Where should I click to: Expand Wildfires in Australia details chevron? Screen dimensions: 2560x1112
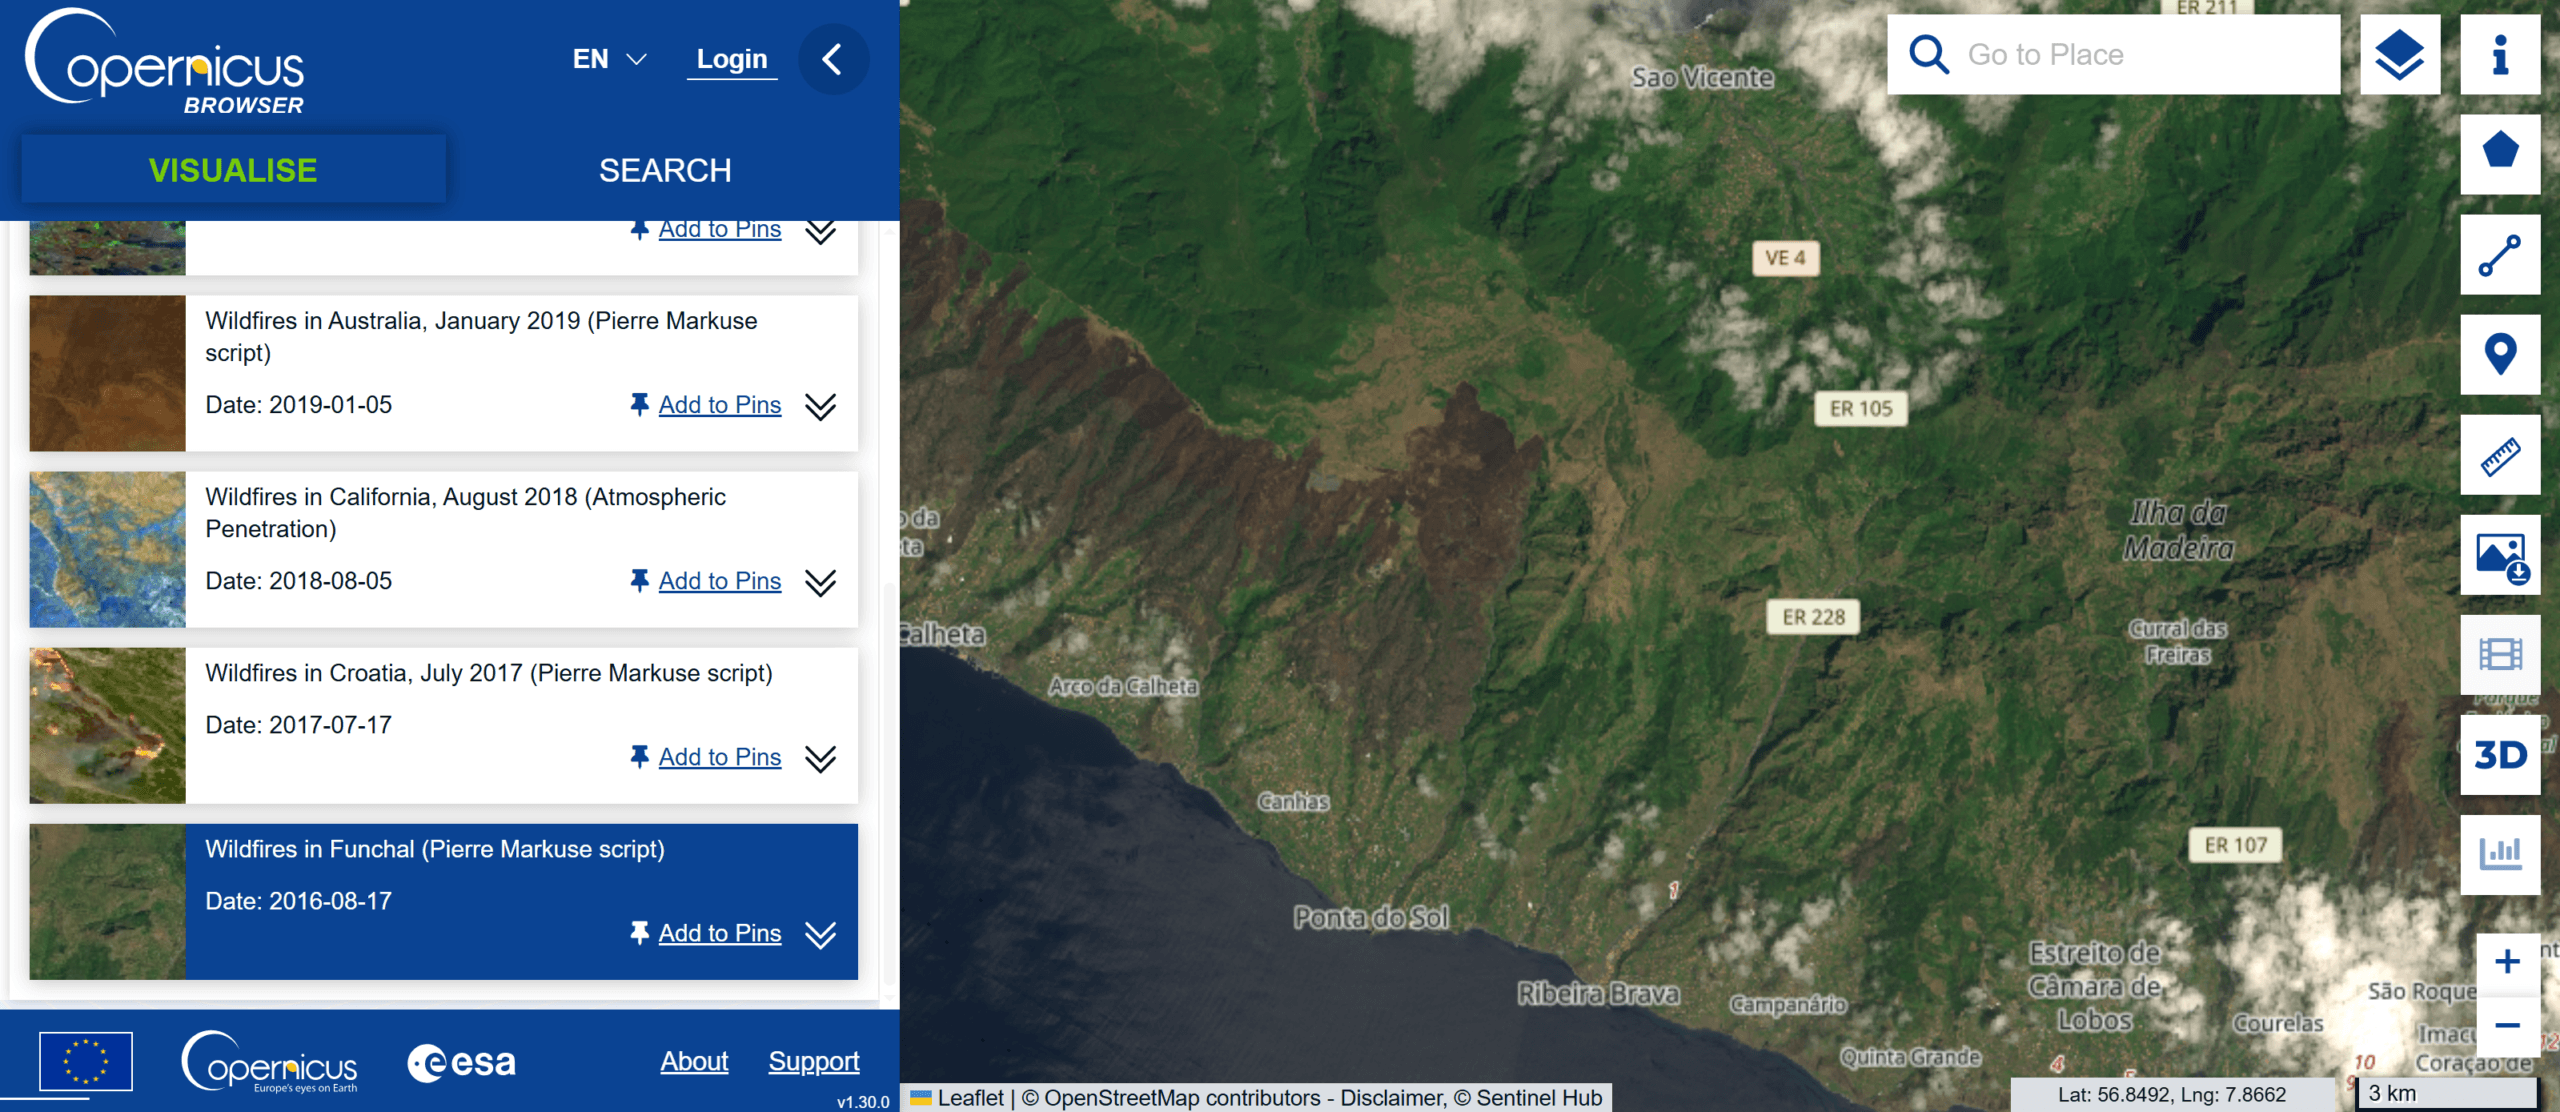820,406
